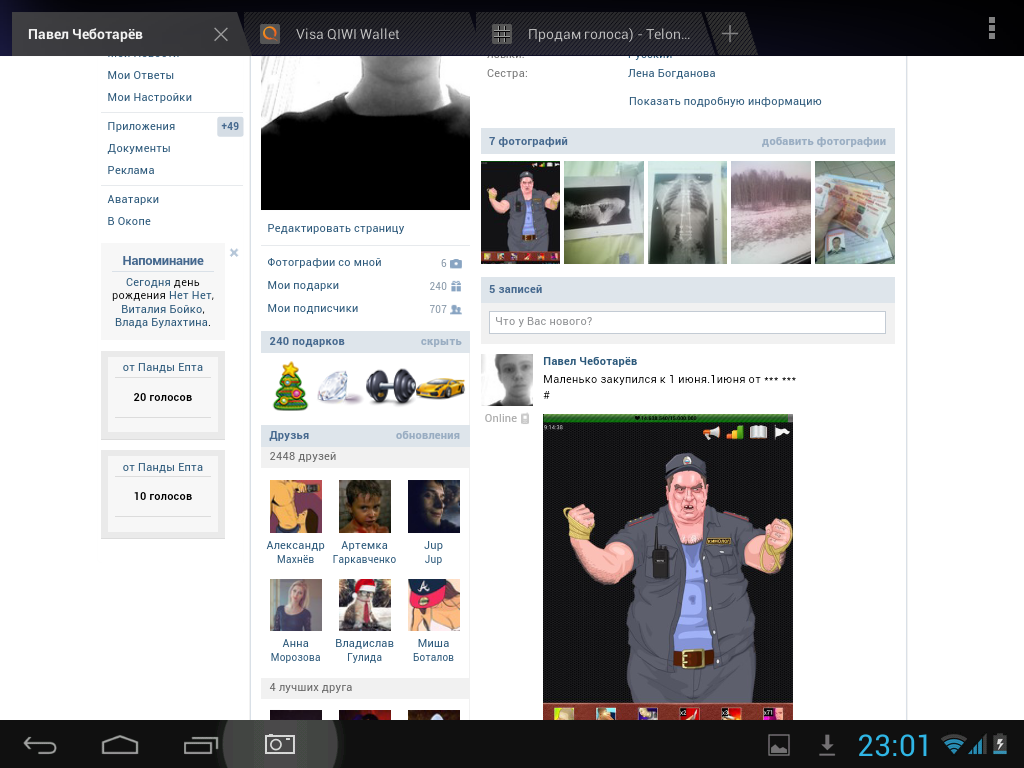Screen dimensions: 1024x768
Task: Open the money banknotes photo thumbnail
Action: (855, 212)
